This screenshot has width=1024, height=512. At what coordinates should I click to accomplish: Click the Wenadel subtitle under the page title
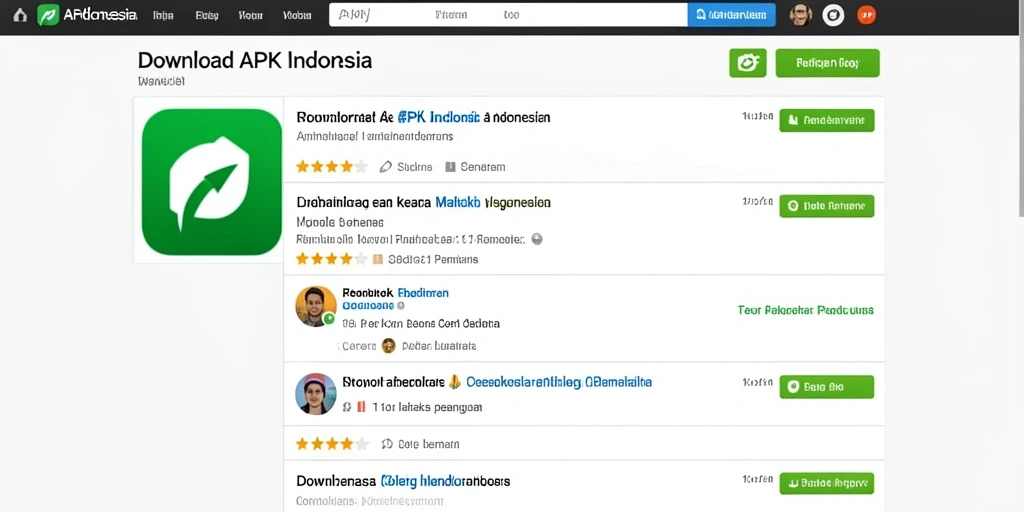[x=162, y=82]
